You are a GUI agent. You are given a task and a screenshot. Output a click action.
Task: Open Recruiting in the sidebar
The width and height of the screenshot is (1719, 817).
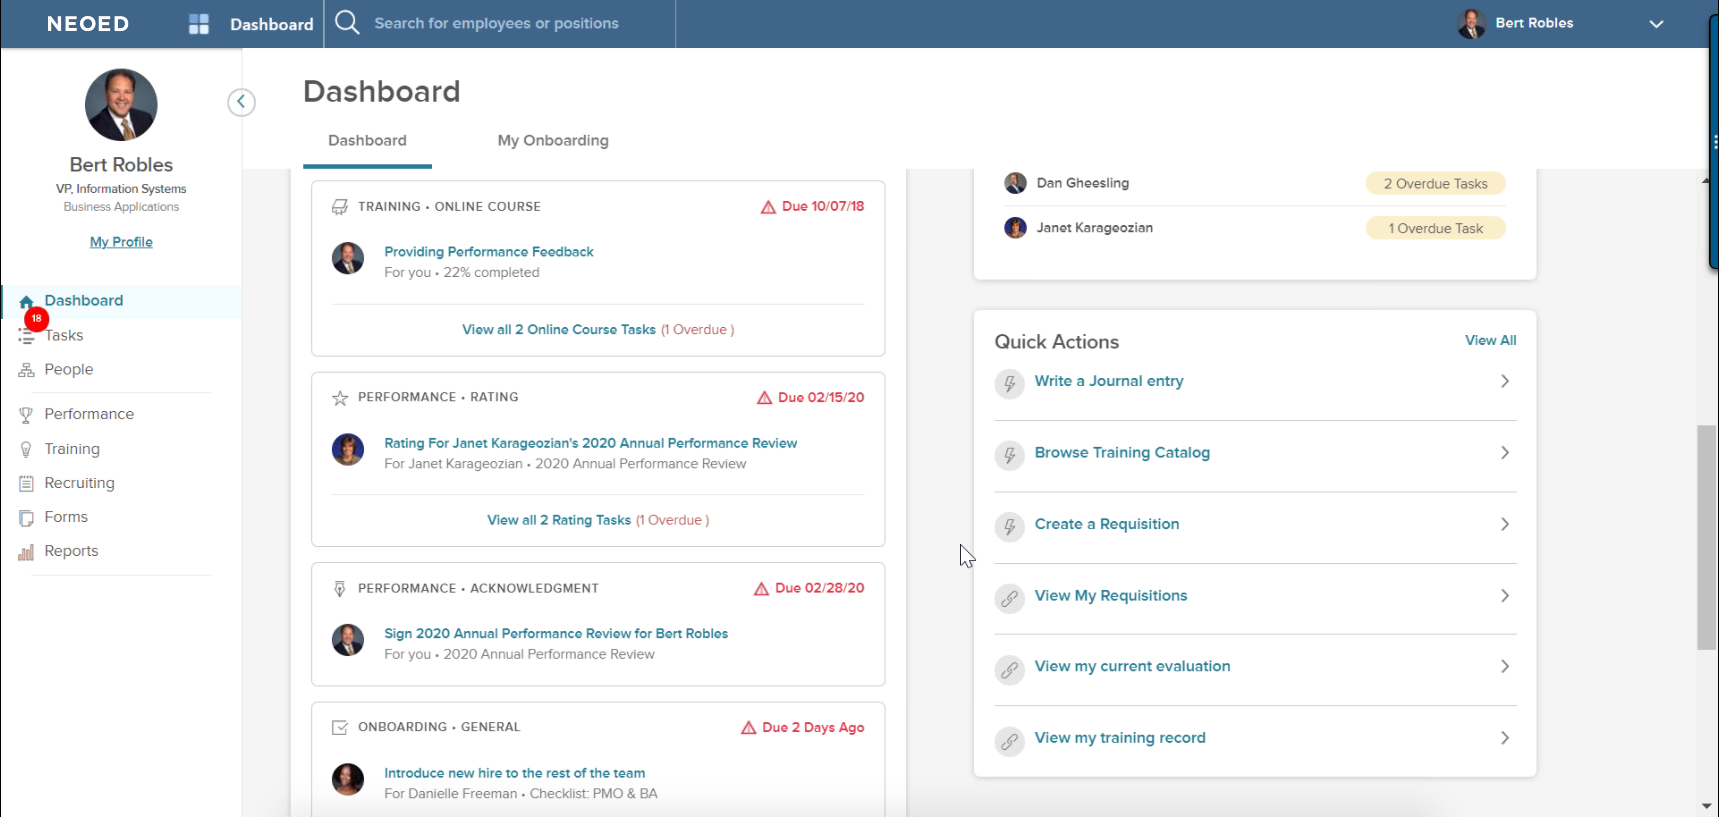point(80,483)
